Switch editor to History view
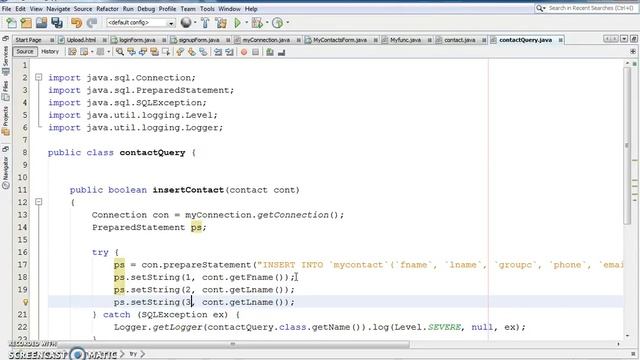640x360 pixels. (x=50, y=51)
